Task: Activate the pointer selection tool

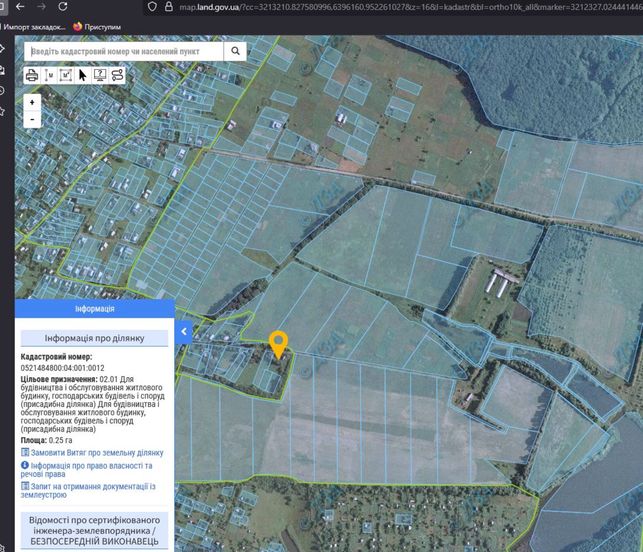Action: pos(83,75)
